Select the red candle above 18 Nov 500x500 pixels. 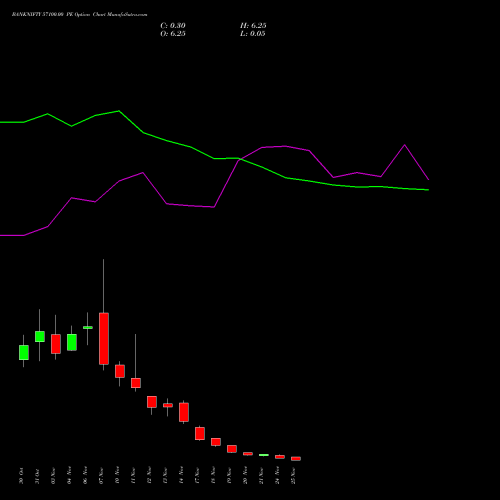[216, 442]
